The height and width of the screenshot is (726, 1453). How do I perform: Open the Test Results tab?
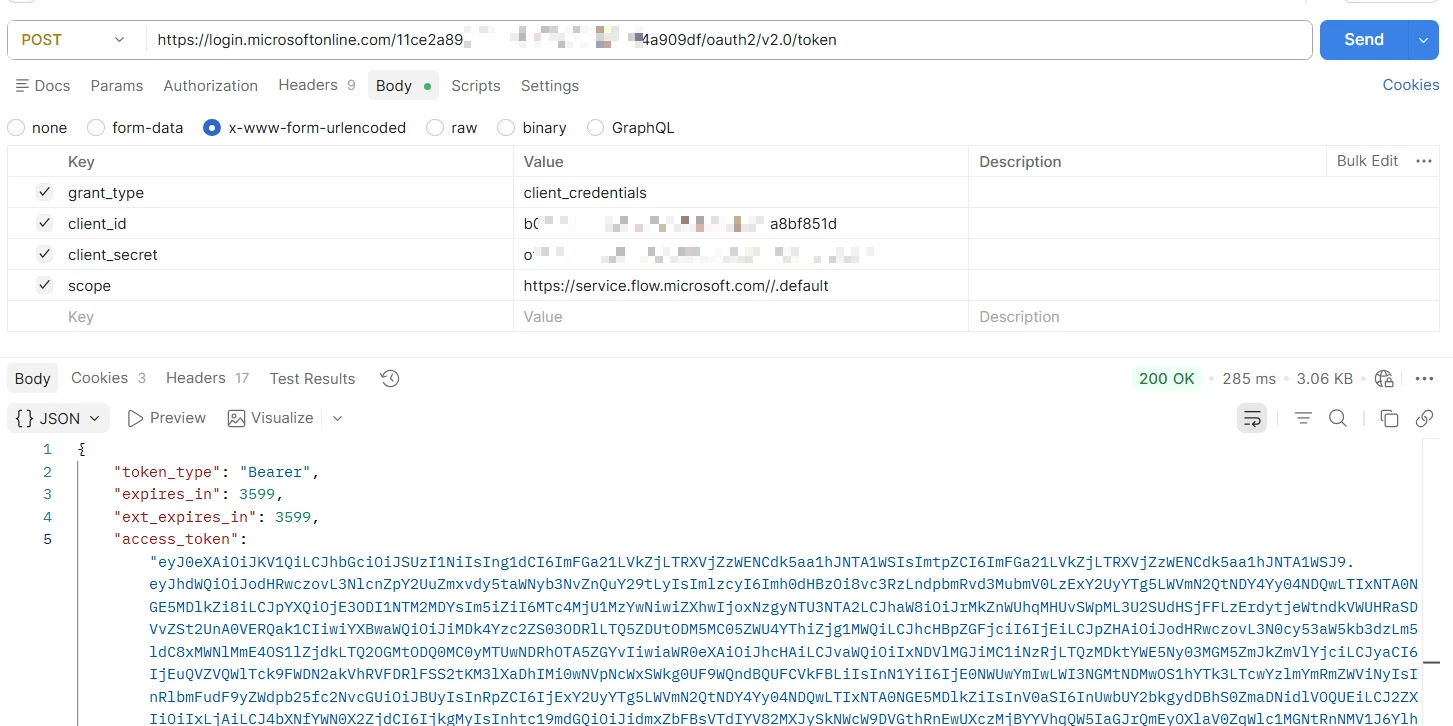point(312,378)
